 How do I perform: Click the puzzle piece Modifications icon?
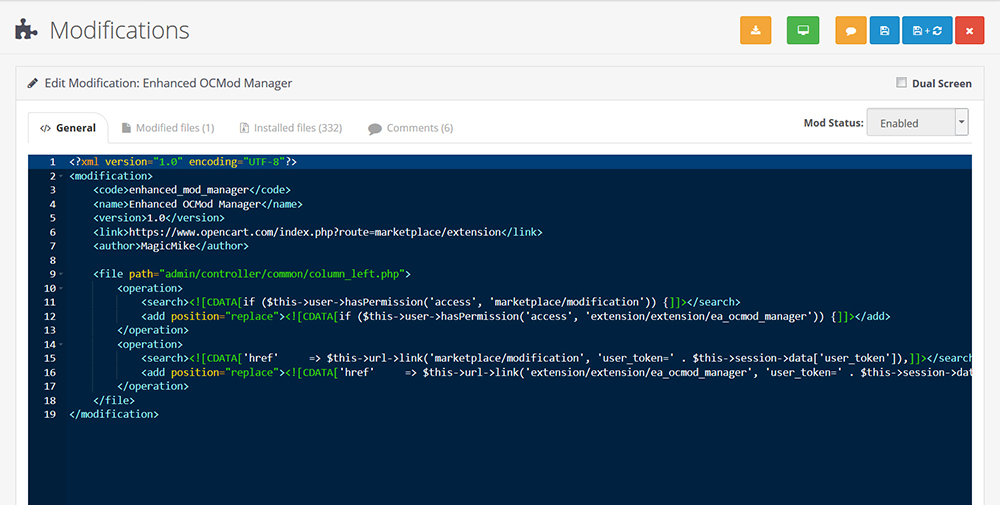(26, 30)
